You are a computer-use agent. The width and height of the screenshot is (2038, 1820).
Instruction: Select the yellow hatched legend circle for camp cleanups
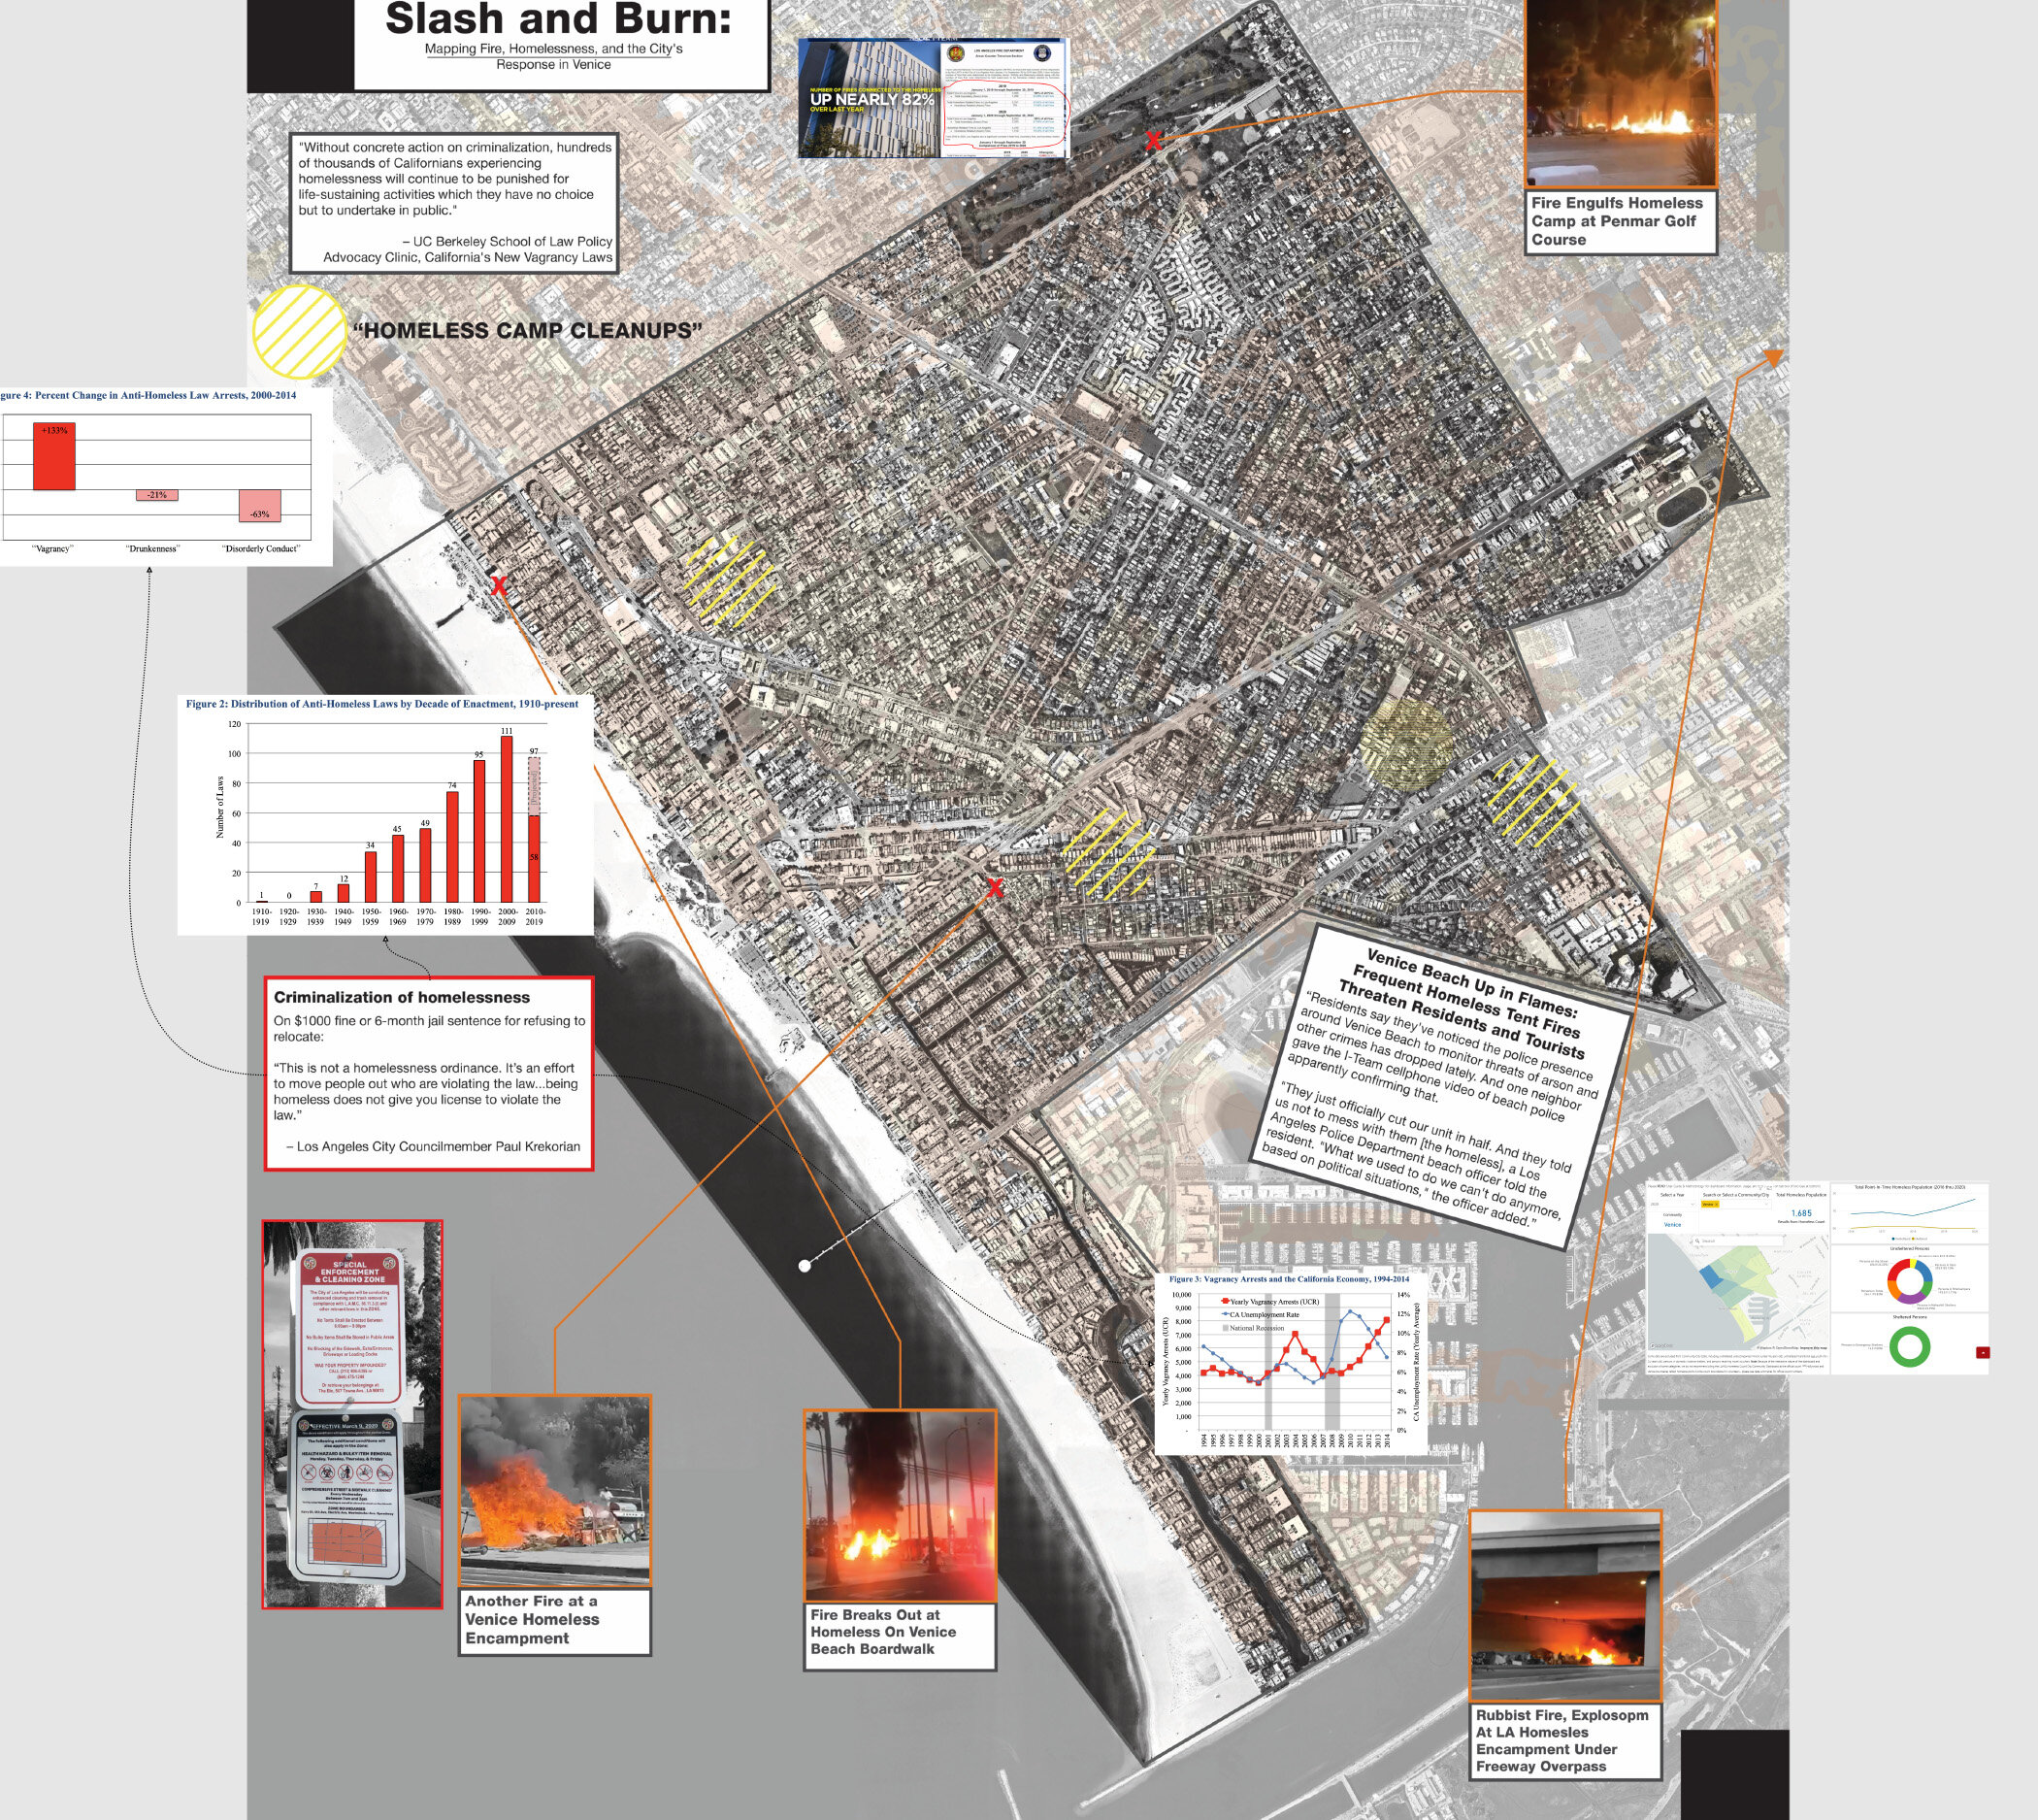[299, 332]
